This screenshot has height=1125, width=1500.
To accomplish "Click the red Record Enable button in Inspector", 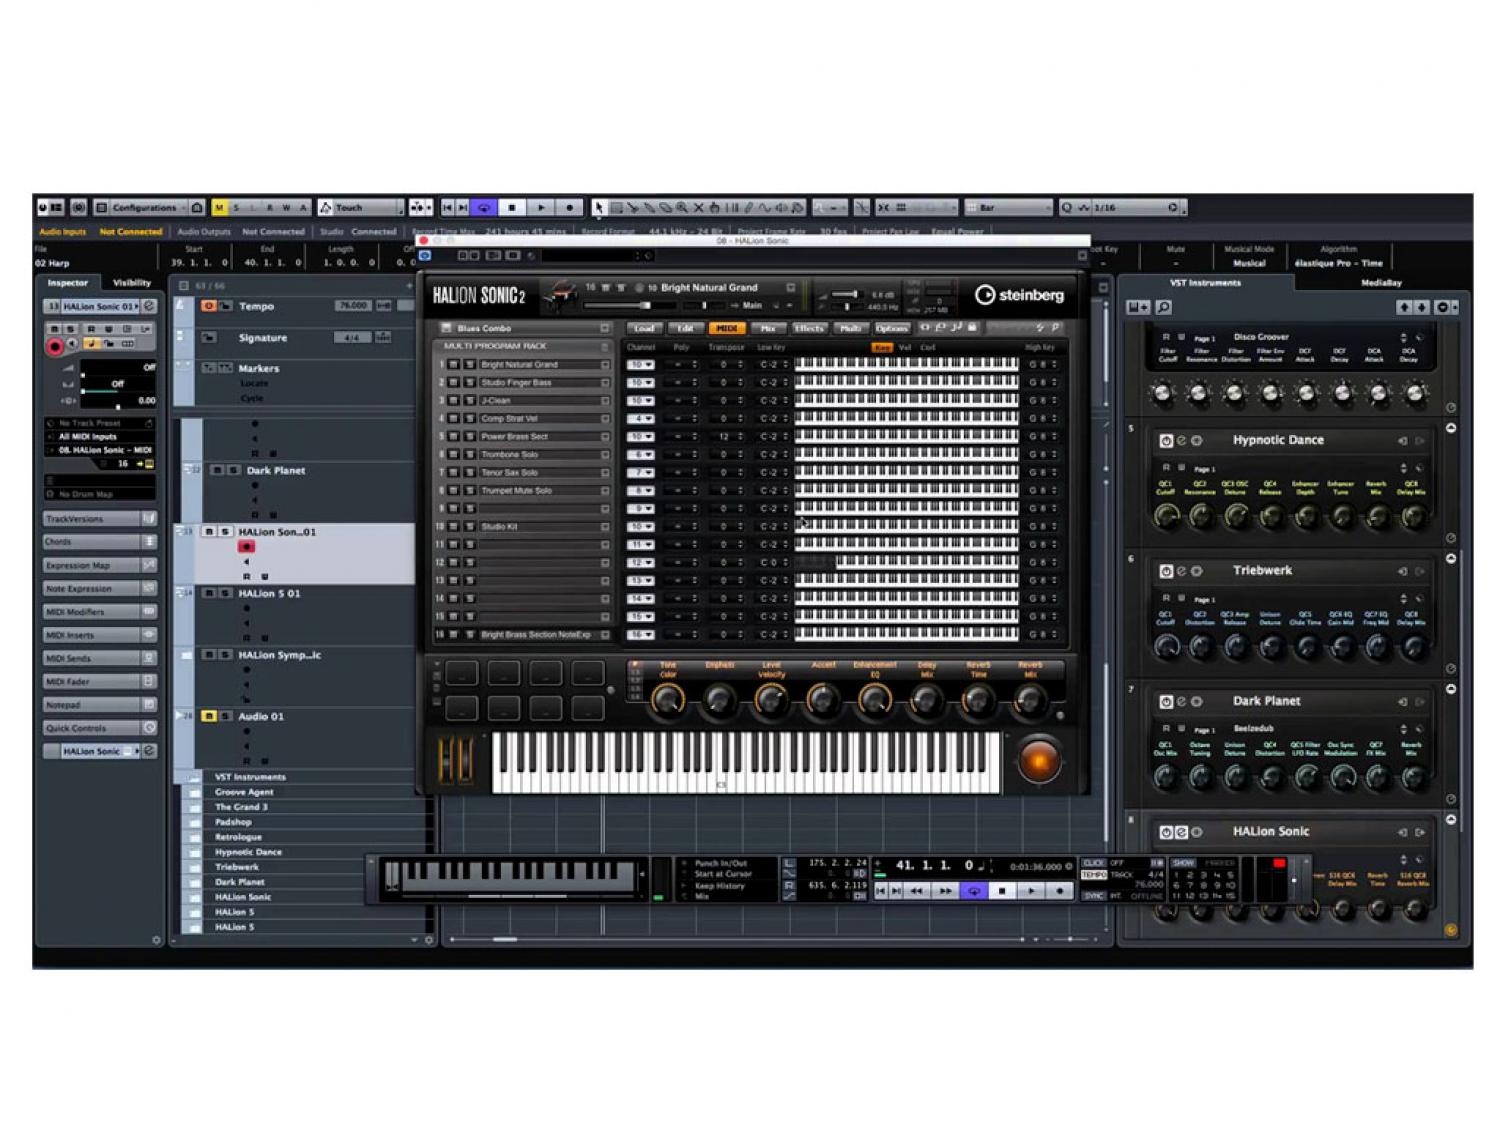I will [x=55, y=346].
